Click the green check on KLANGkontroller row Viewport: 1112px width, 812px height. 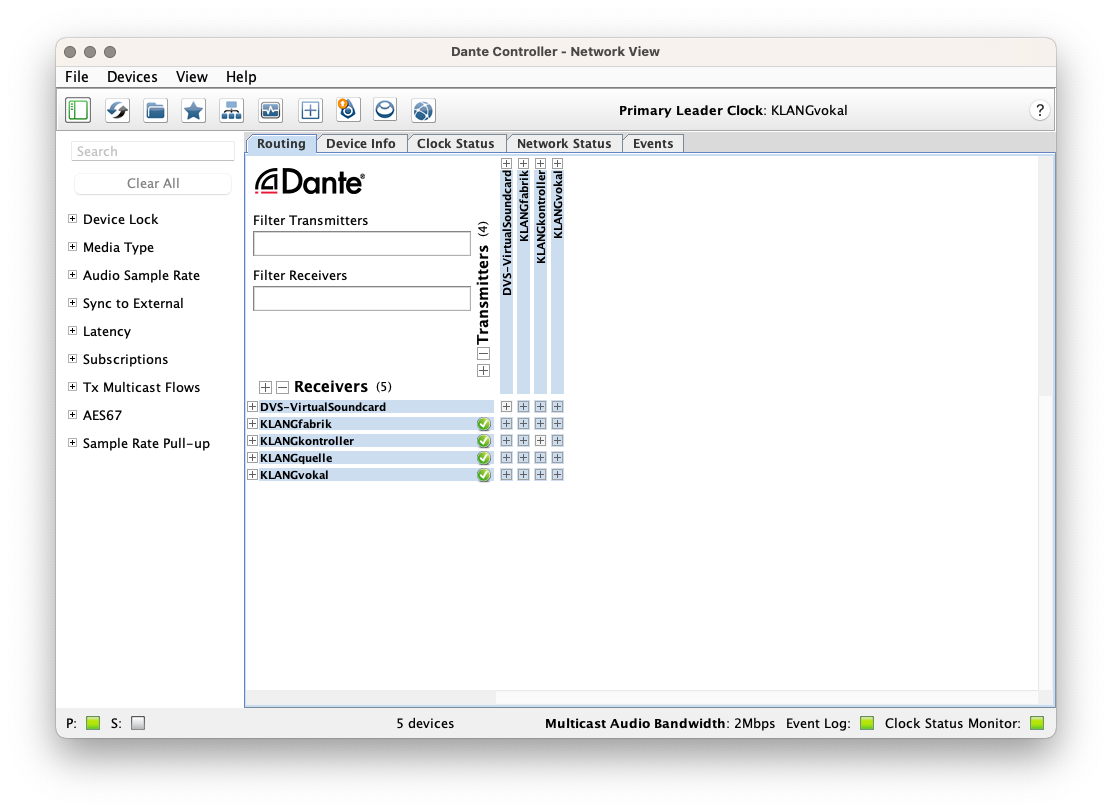pos(484,441)
